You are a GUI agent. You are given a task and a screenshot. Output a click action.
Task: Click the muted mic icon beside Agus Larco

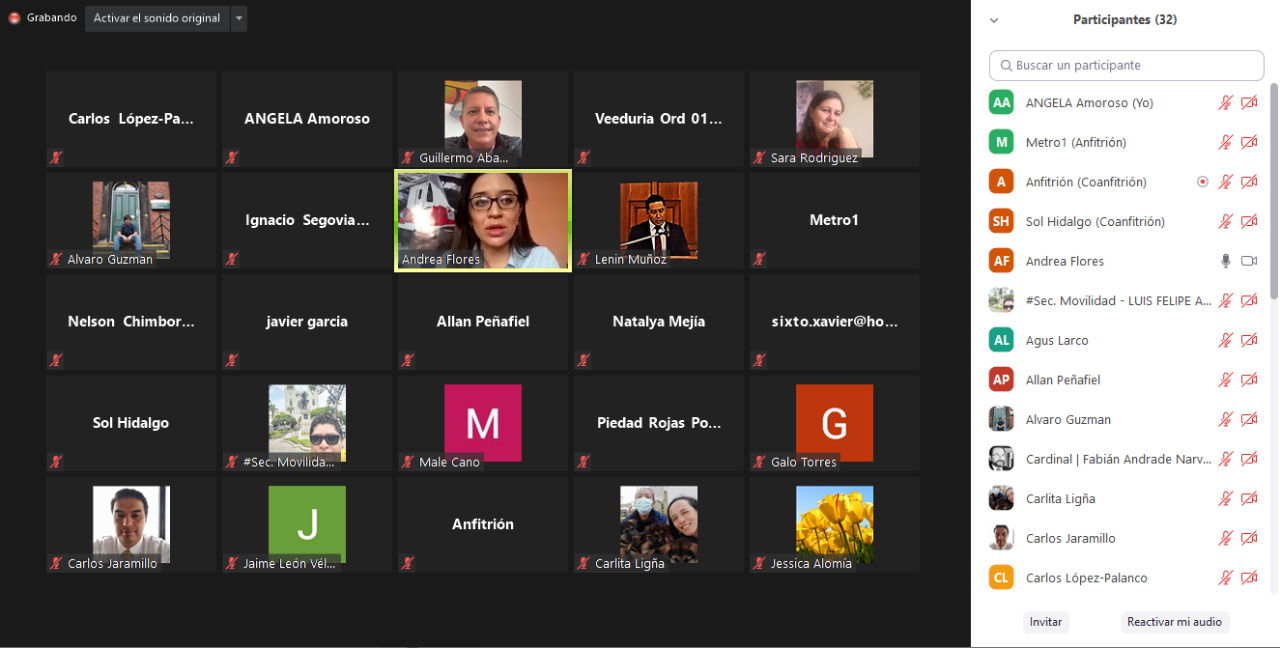point(1225,340)
